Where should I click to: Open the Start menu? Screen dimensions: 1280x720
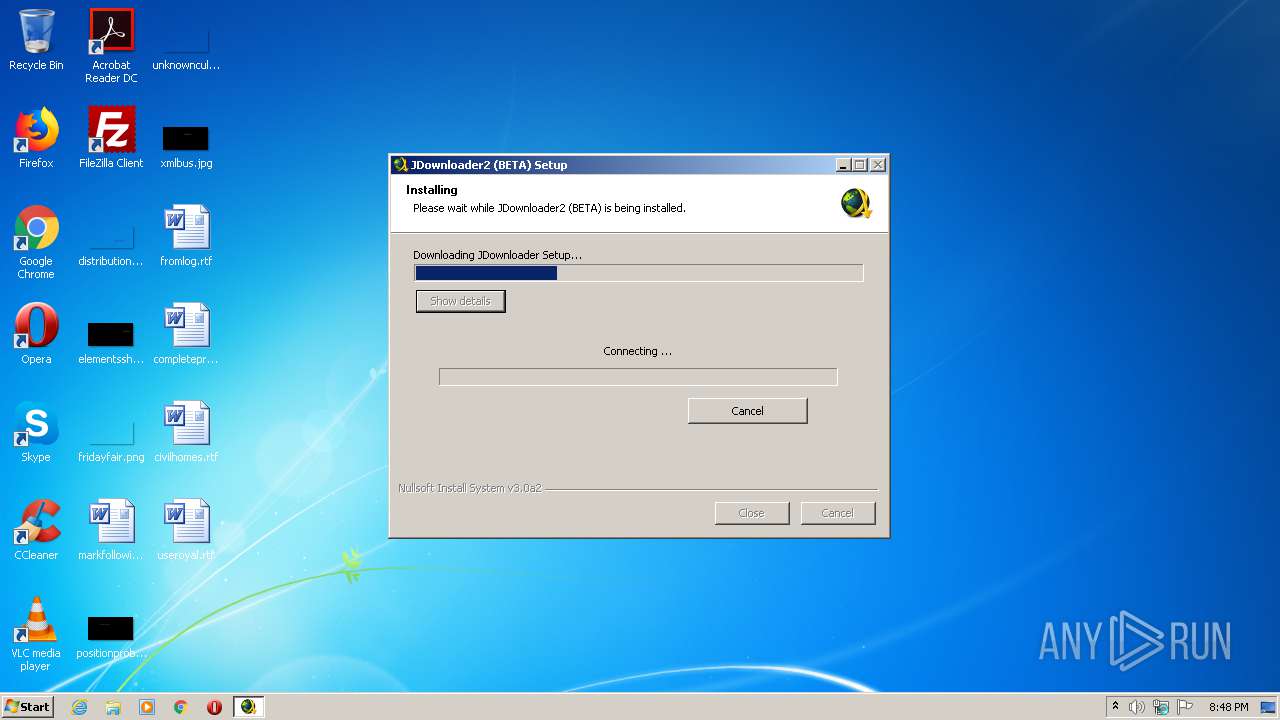click(27, 707)
